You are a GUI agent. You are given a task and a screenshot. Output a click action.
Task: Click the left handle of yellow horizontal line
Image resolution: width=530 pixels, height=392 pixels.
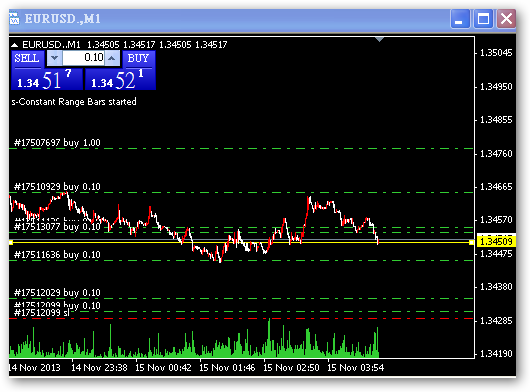[11, 242]
